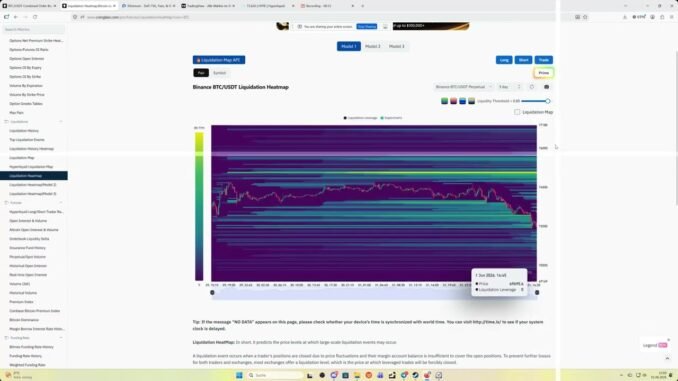Pick the green color theme swatch
The width and height of the screenshot is (678, 381).
coord(444,101)
